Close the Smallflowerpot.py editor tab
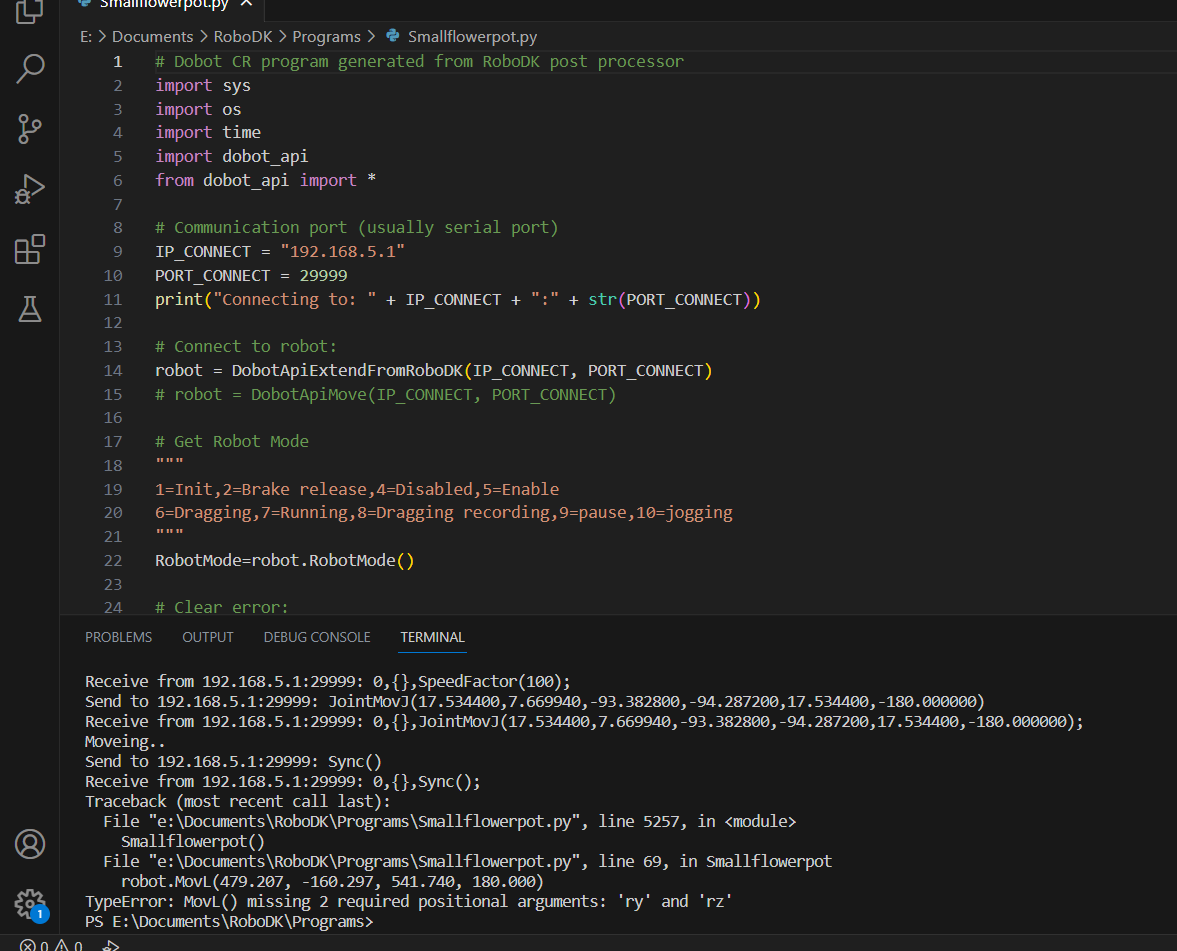Viewport: 1177px width, 951px height. [x=247, y=3]
